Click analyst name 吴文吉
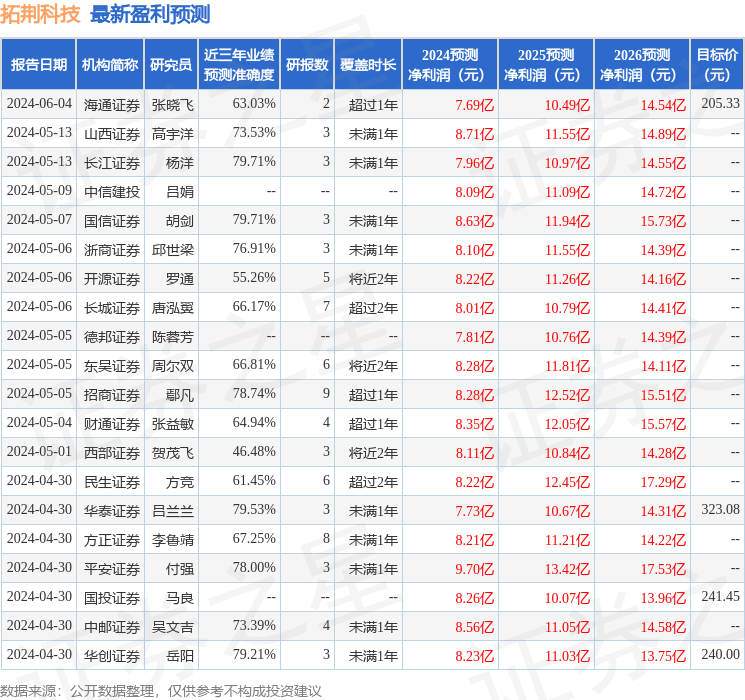The width and height of the screenshot is (745, 700). (x=172, y=627)
